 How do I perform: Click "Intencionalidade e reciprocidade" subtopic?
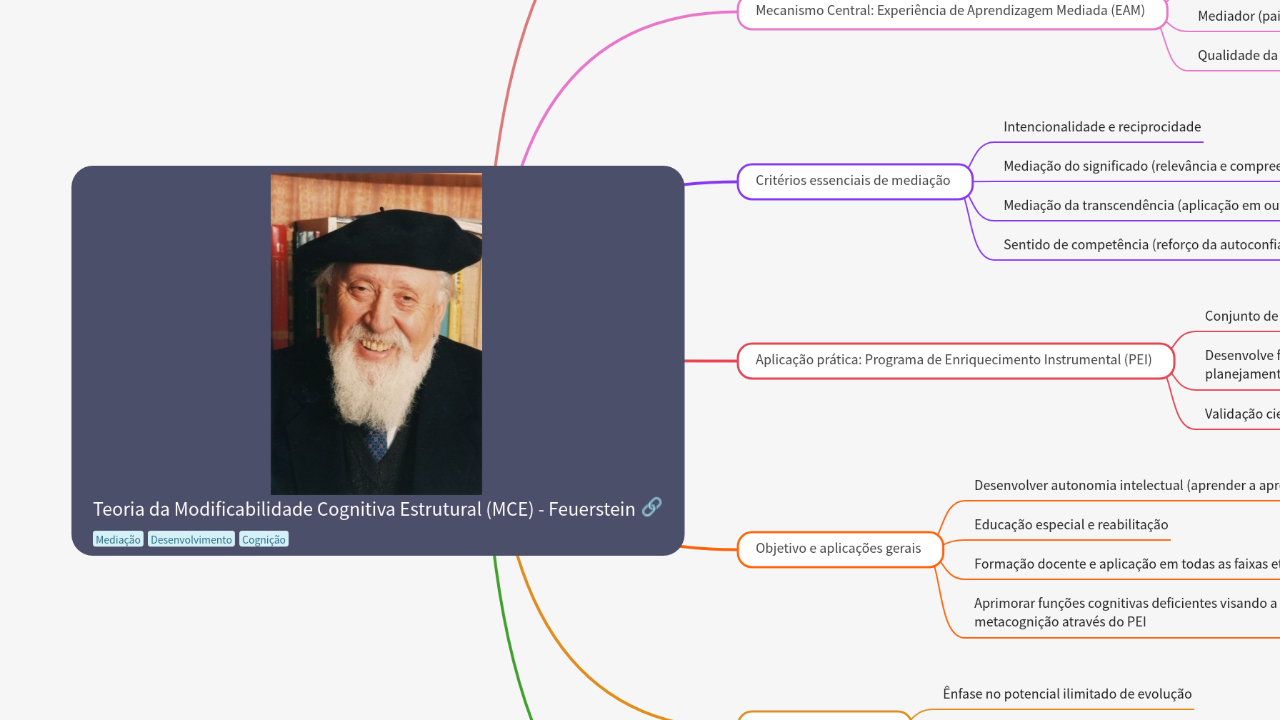click(x=1102, y=127)
